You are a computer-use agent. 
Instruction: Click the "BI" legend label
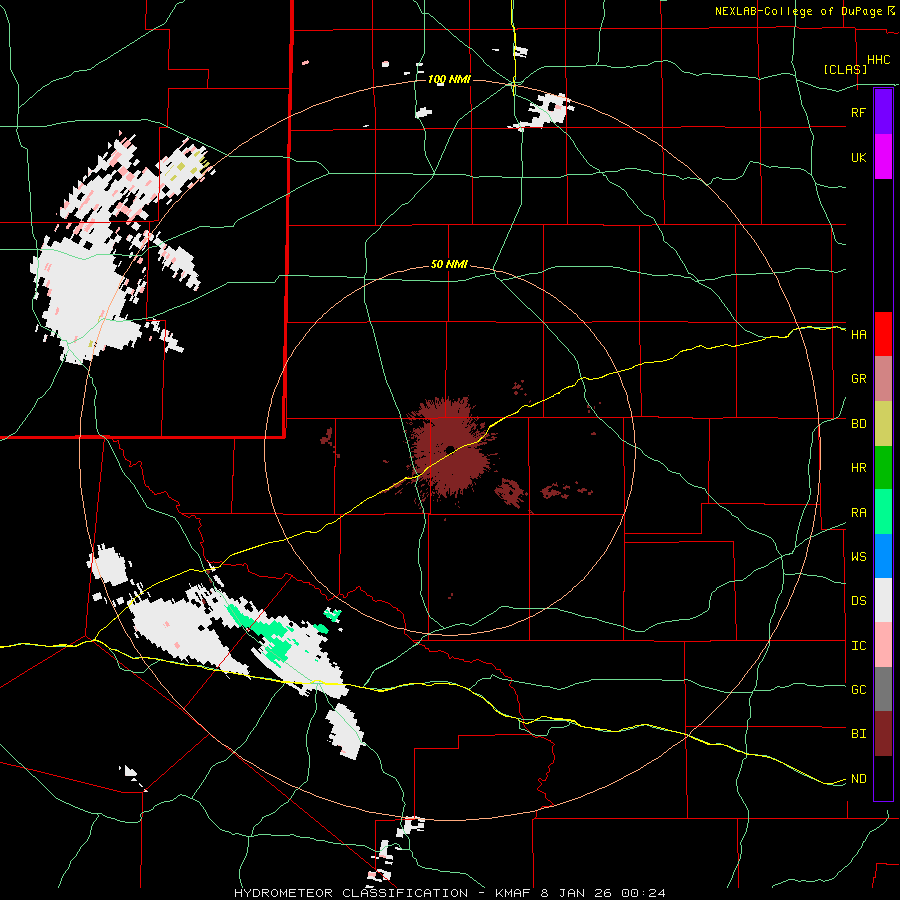(858, 734)
